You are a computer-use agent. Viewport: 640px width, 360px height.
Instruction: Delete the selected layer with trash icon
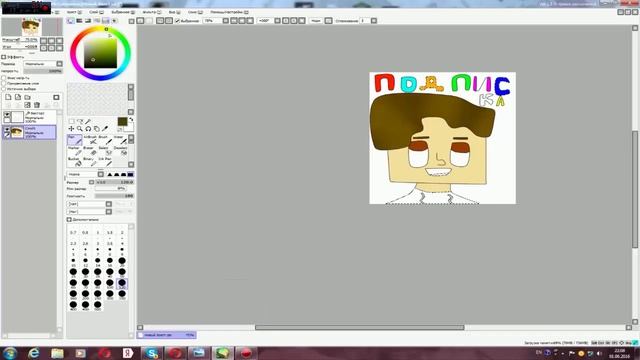[x=37, y=105]
